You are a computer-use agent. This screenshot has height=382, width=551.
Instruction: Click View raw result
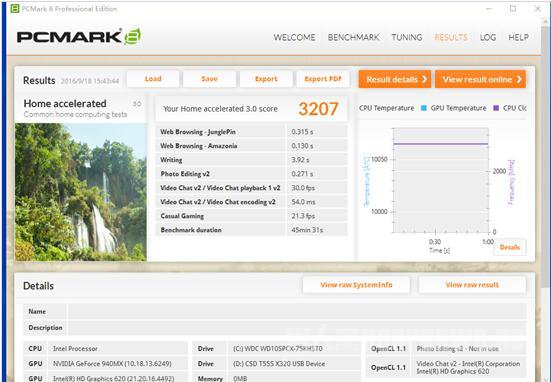(x=472, y=285)
